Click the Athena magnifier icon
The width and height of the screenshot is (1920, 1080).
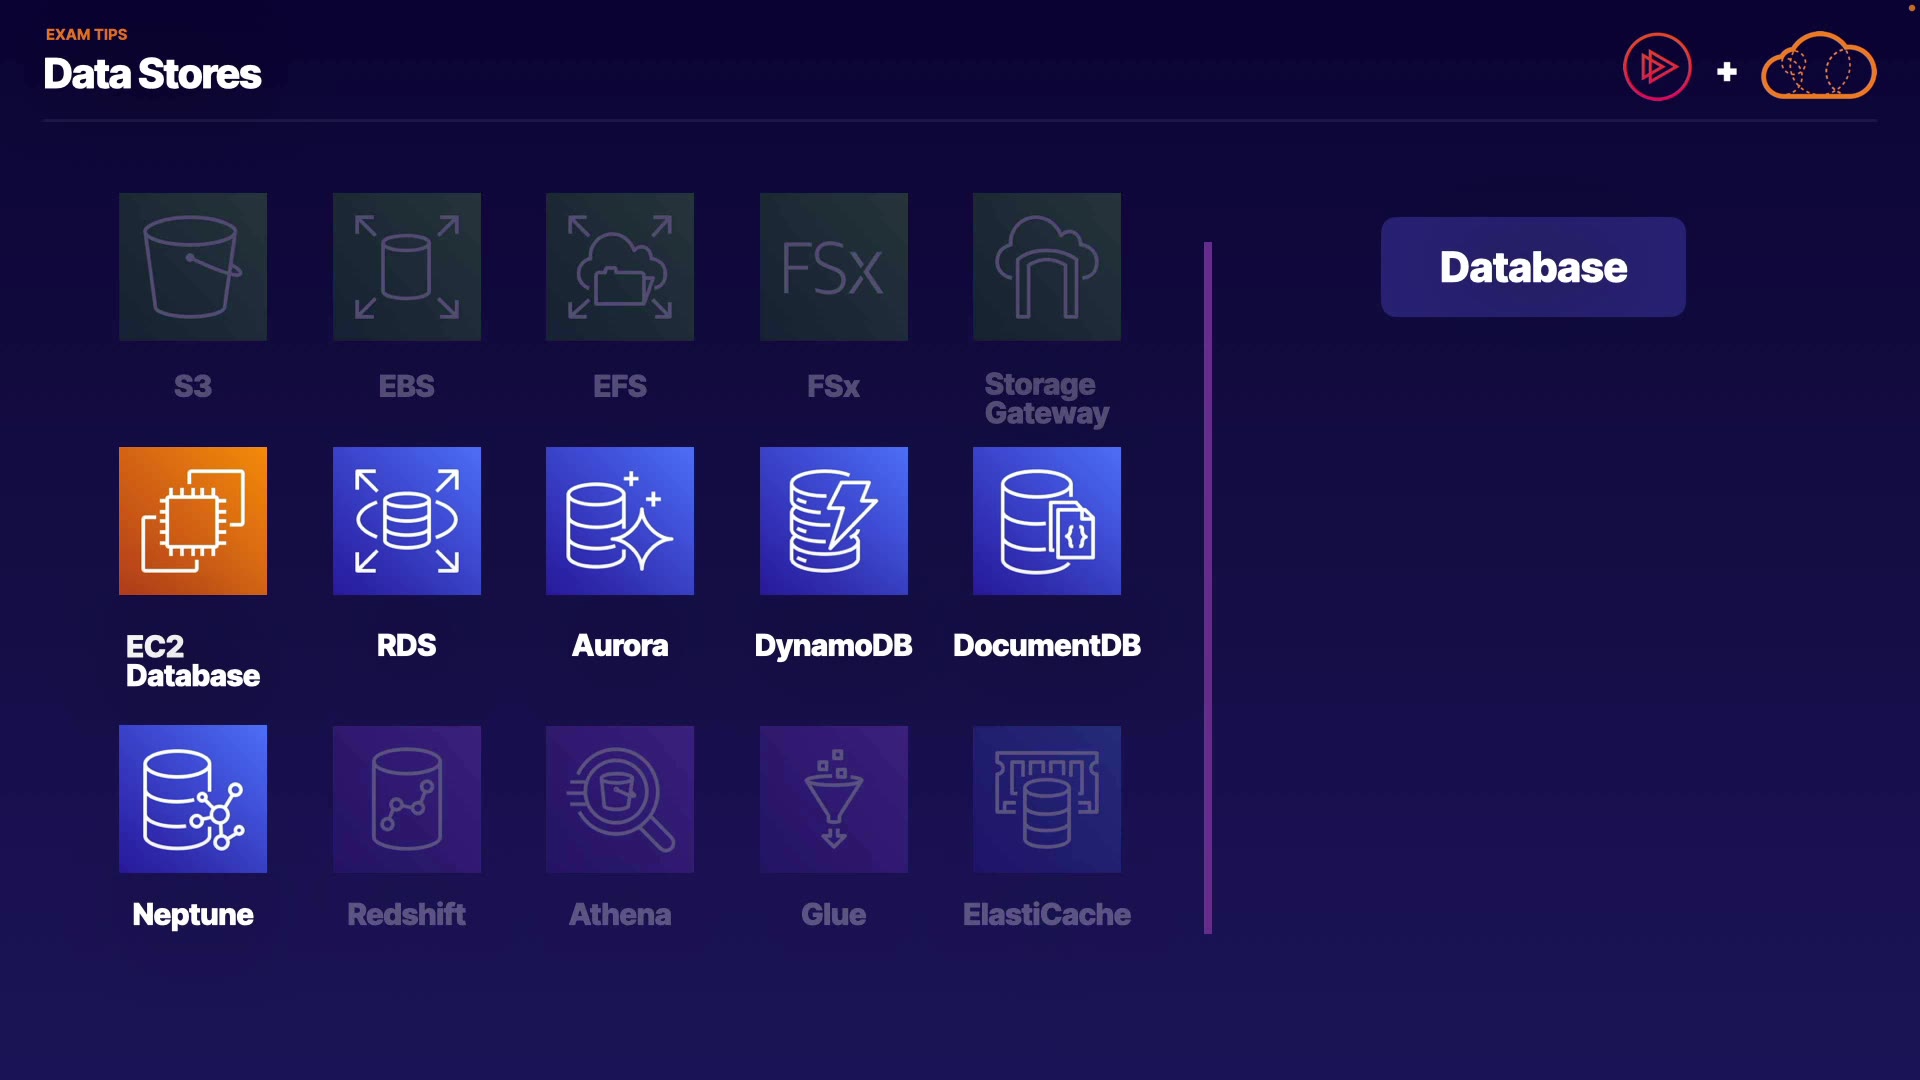(x=620, y=799)
